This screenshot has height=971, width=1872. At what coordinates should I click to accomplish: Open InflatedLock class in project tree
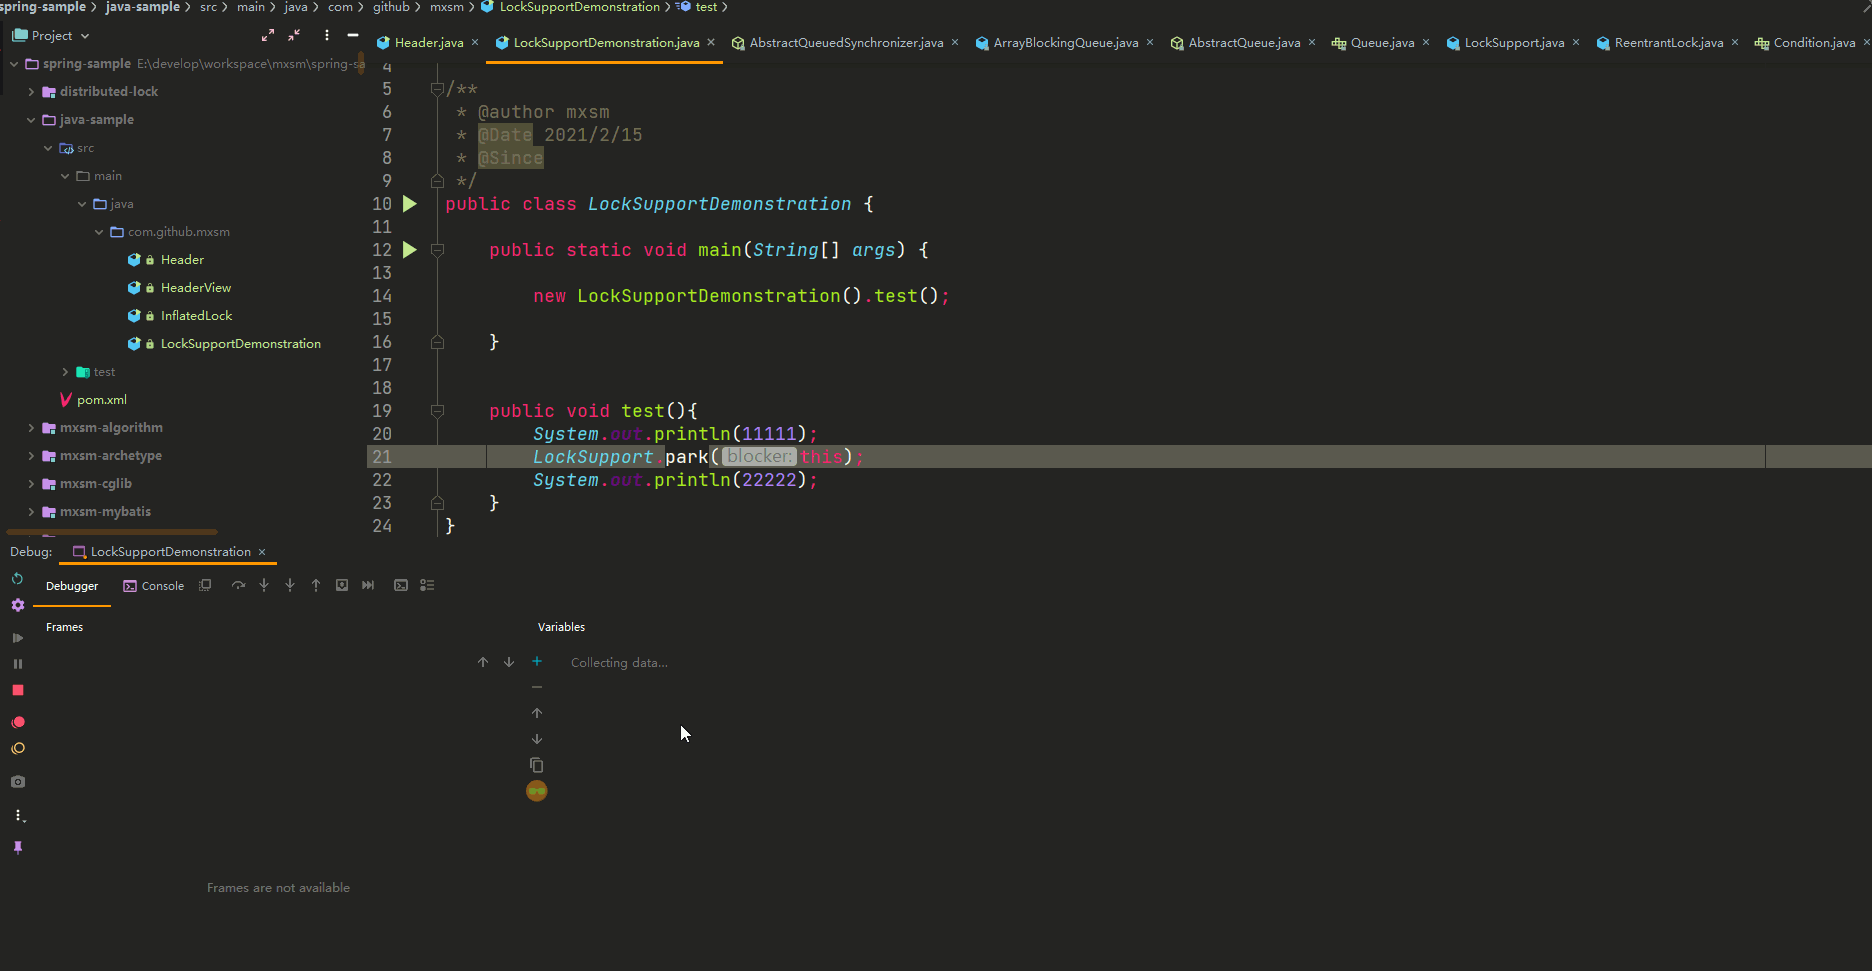point(196,316)
